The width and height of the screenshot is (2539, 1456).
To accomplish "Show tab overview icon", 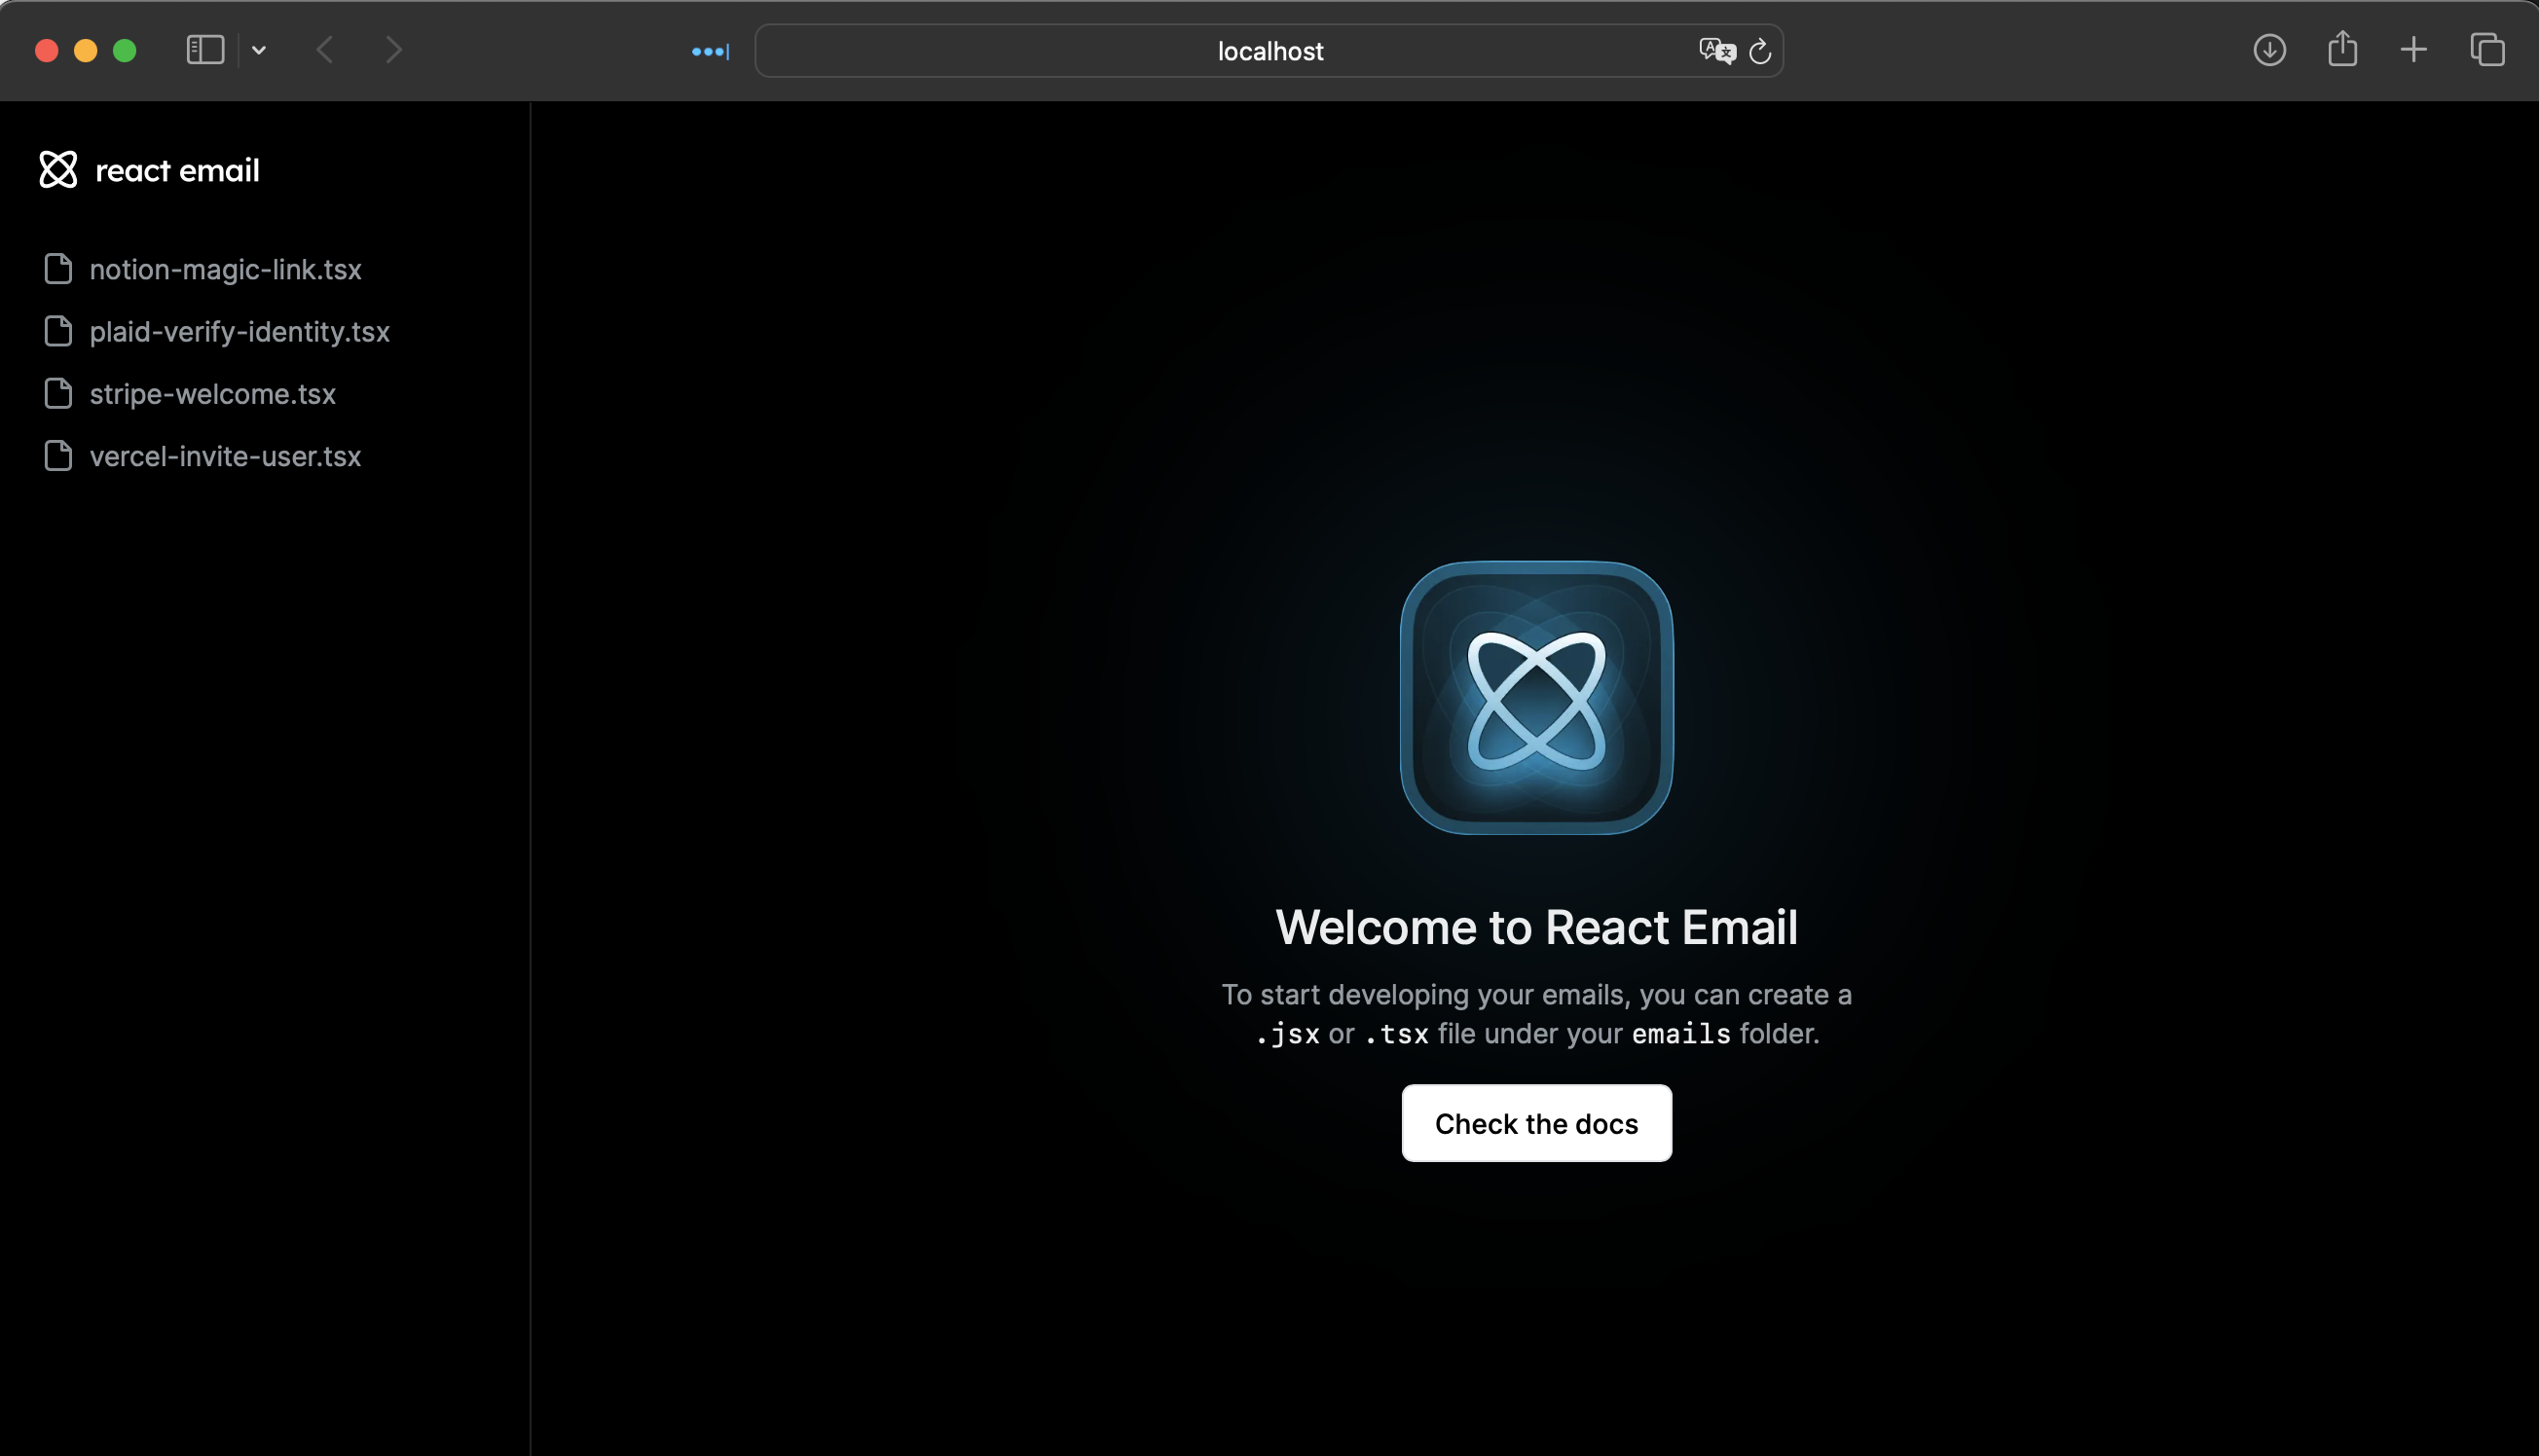I will [2487, 50].
